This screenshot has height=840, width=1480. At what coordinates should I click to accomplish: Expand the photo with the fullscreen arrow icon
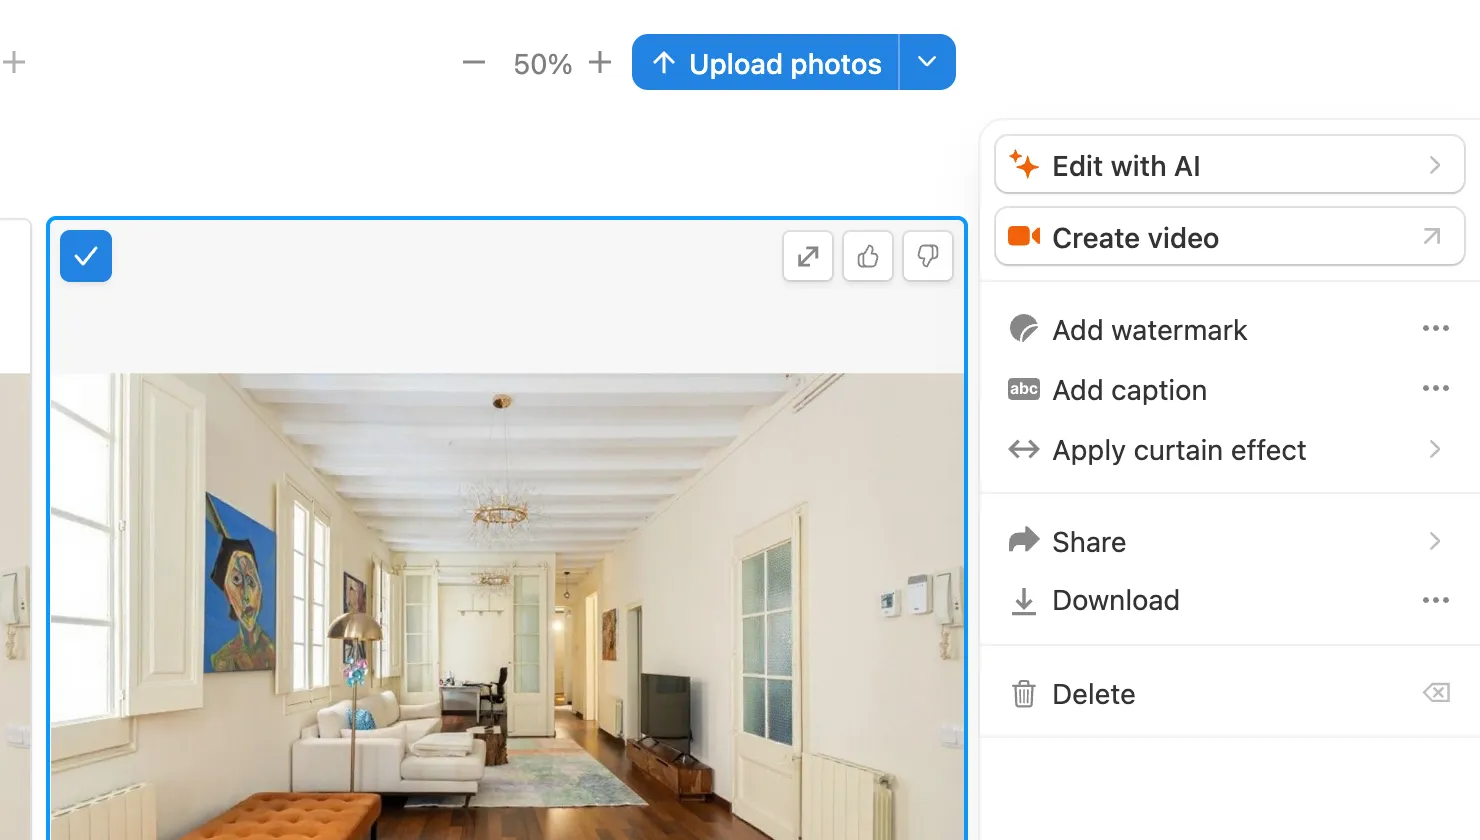click(x=808, y=257)
